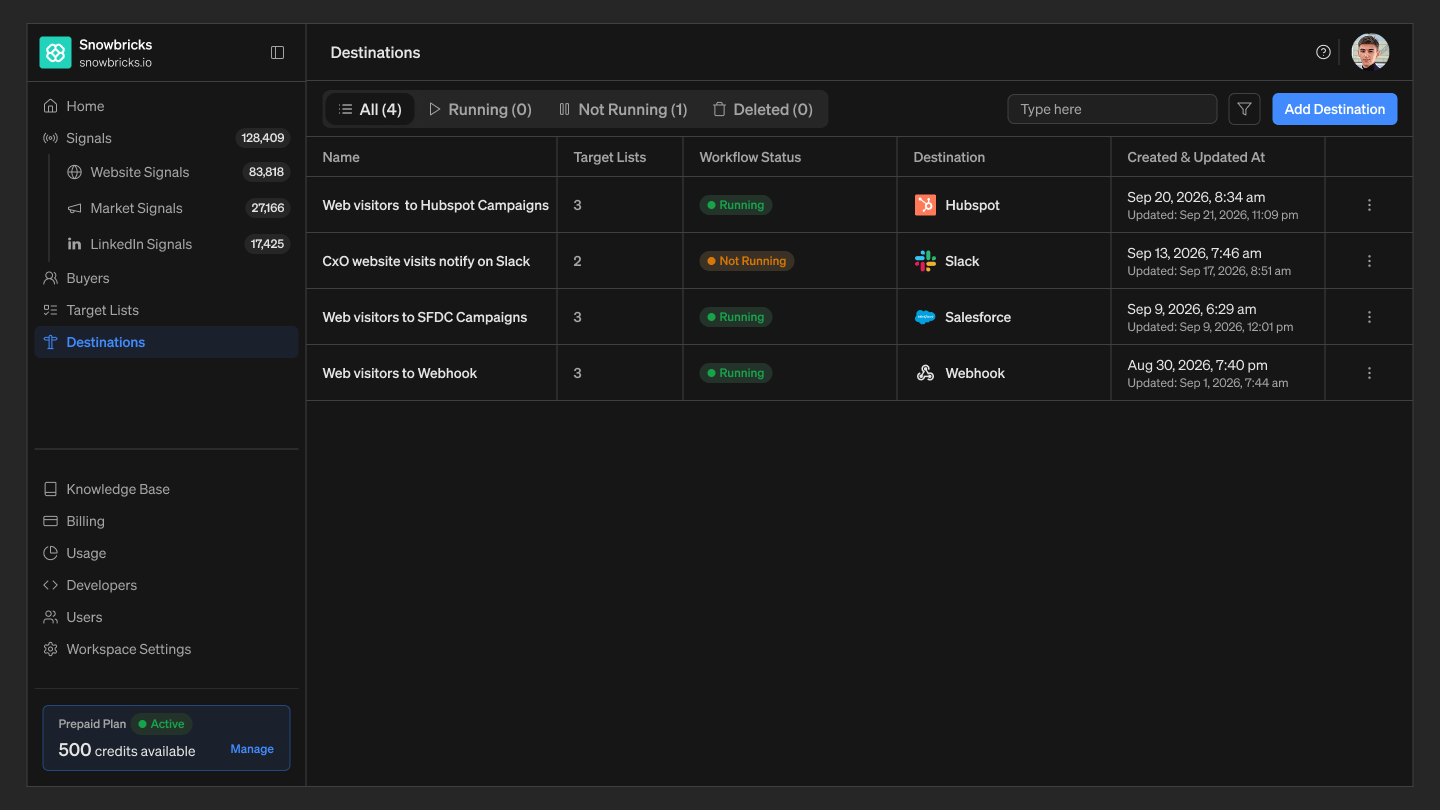Image resolution: width=1440 pixels, height=810 pixels.
Task: Select Destinations in sidebar
Action: (x=166, y=342)
